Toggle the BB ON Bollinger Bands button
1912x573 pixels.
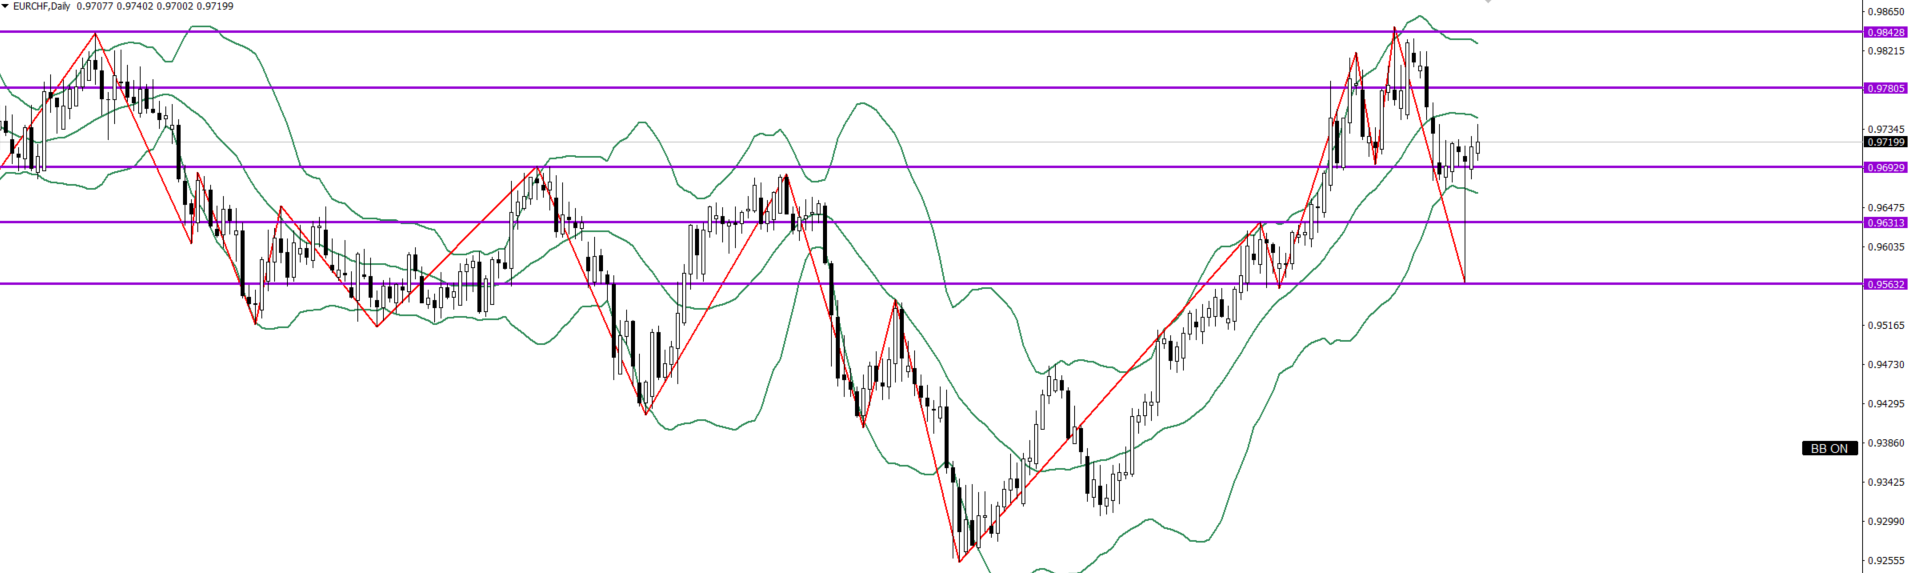1829,448
